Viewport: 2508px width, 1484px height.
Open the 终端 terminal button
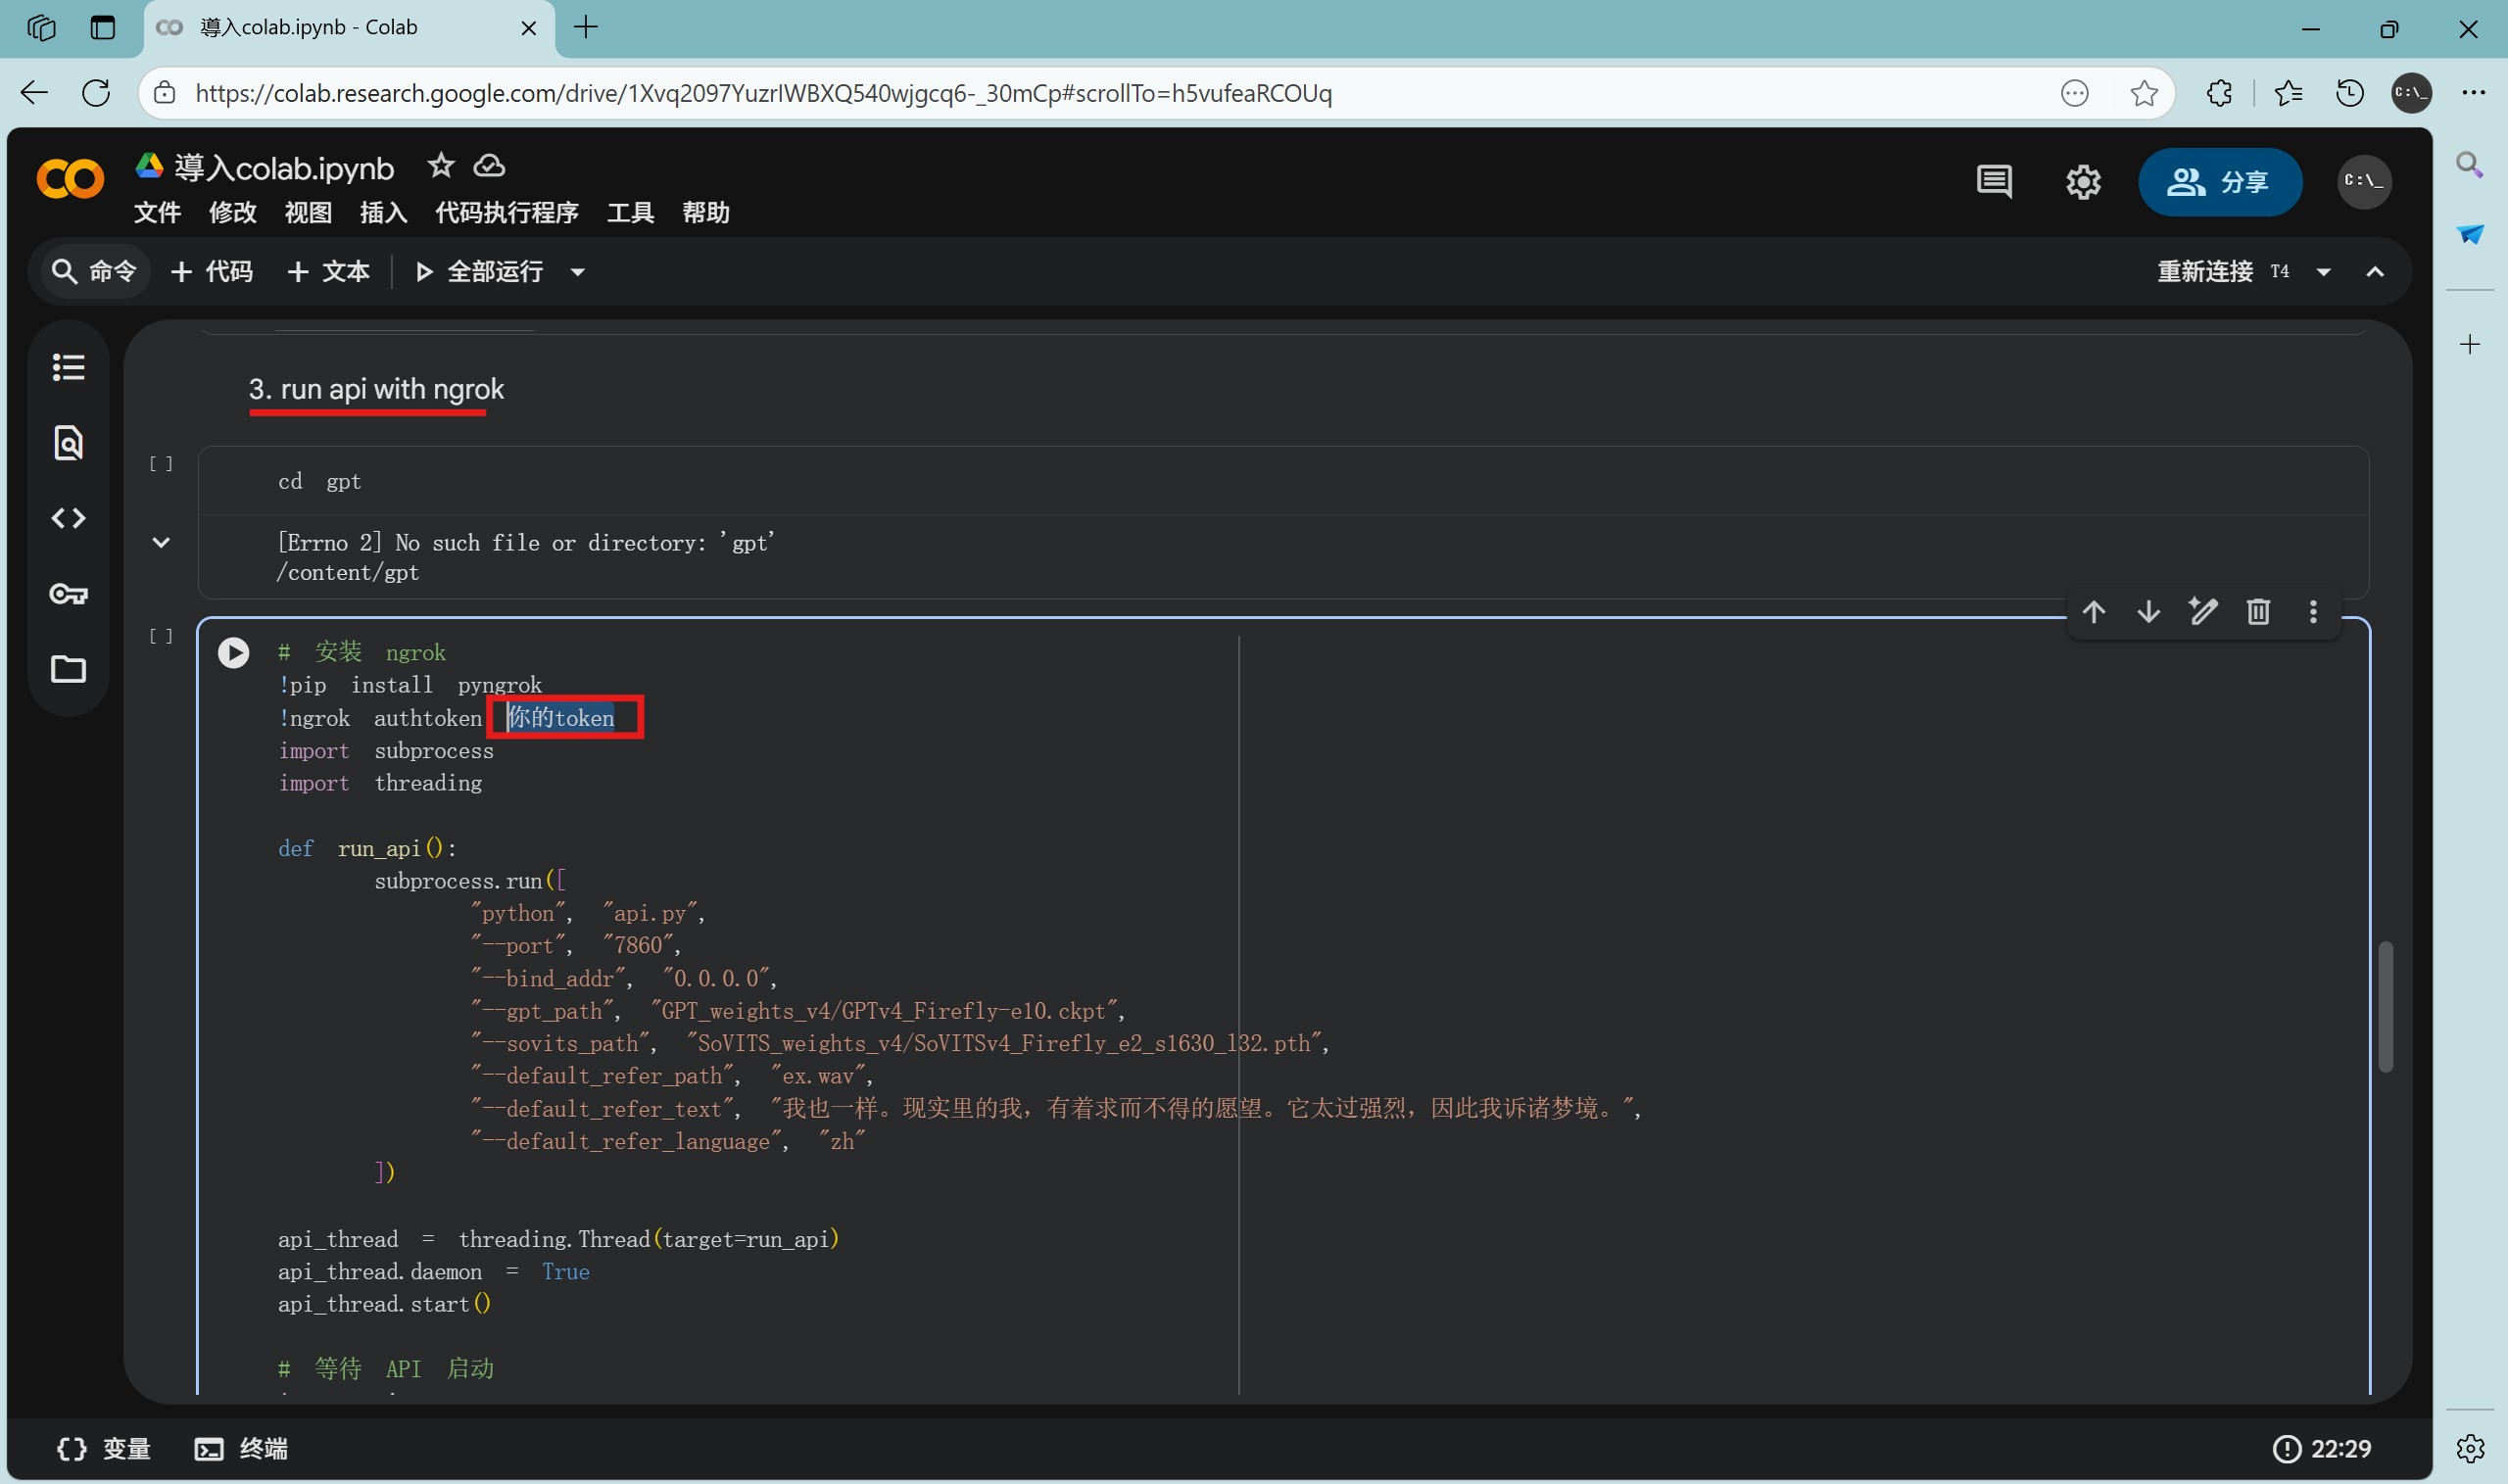[241, 1449]
